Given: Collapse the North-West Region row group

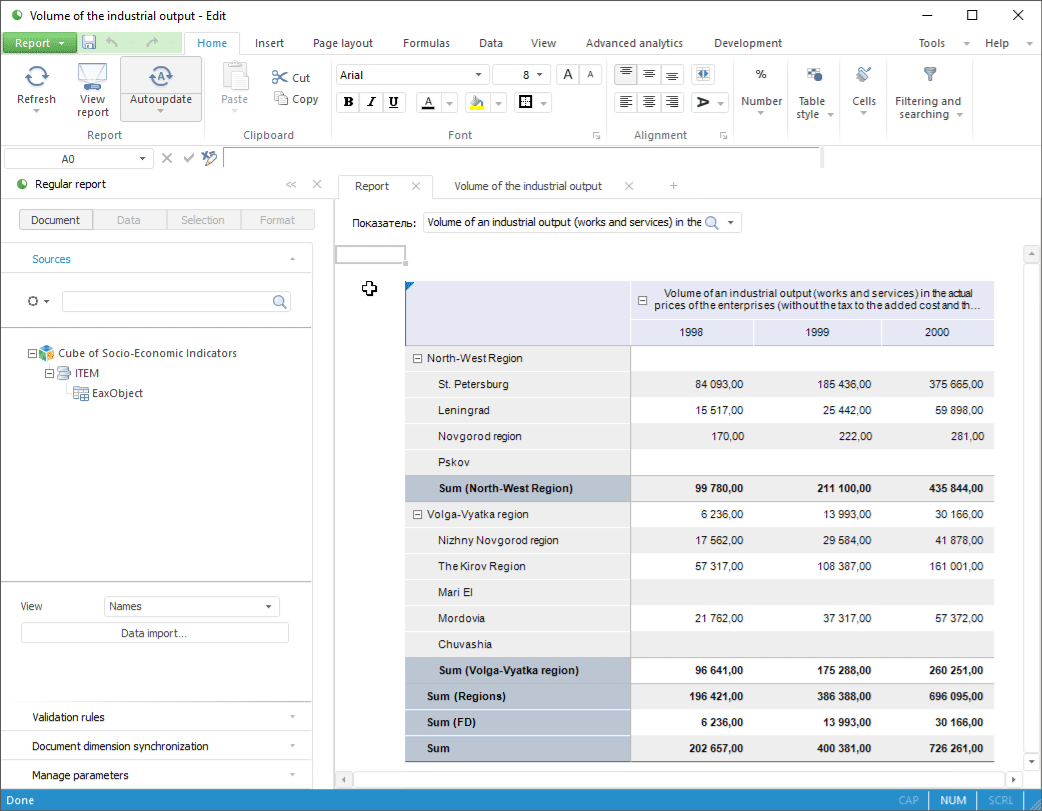Looking at the screenshot, I should (417, 359).
